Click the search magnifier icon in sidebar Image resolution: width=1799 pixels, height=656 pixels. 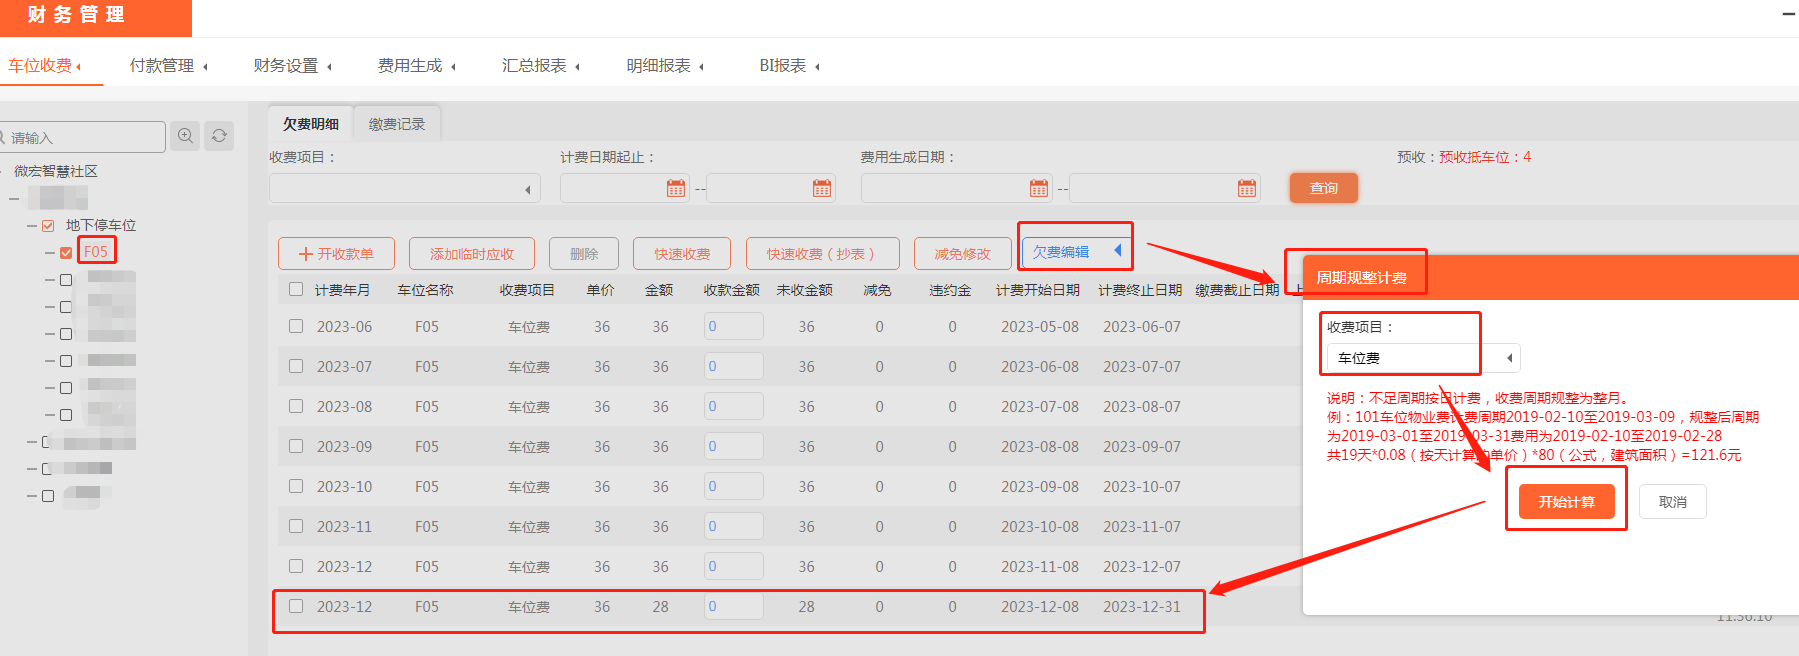(x=185, y=136)
